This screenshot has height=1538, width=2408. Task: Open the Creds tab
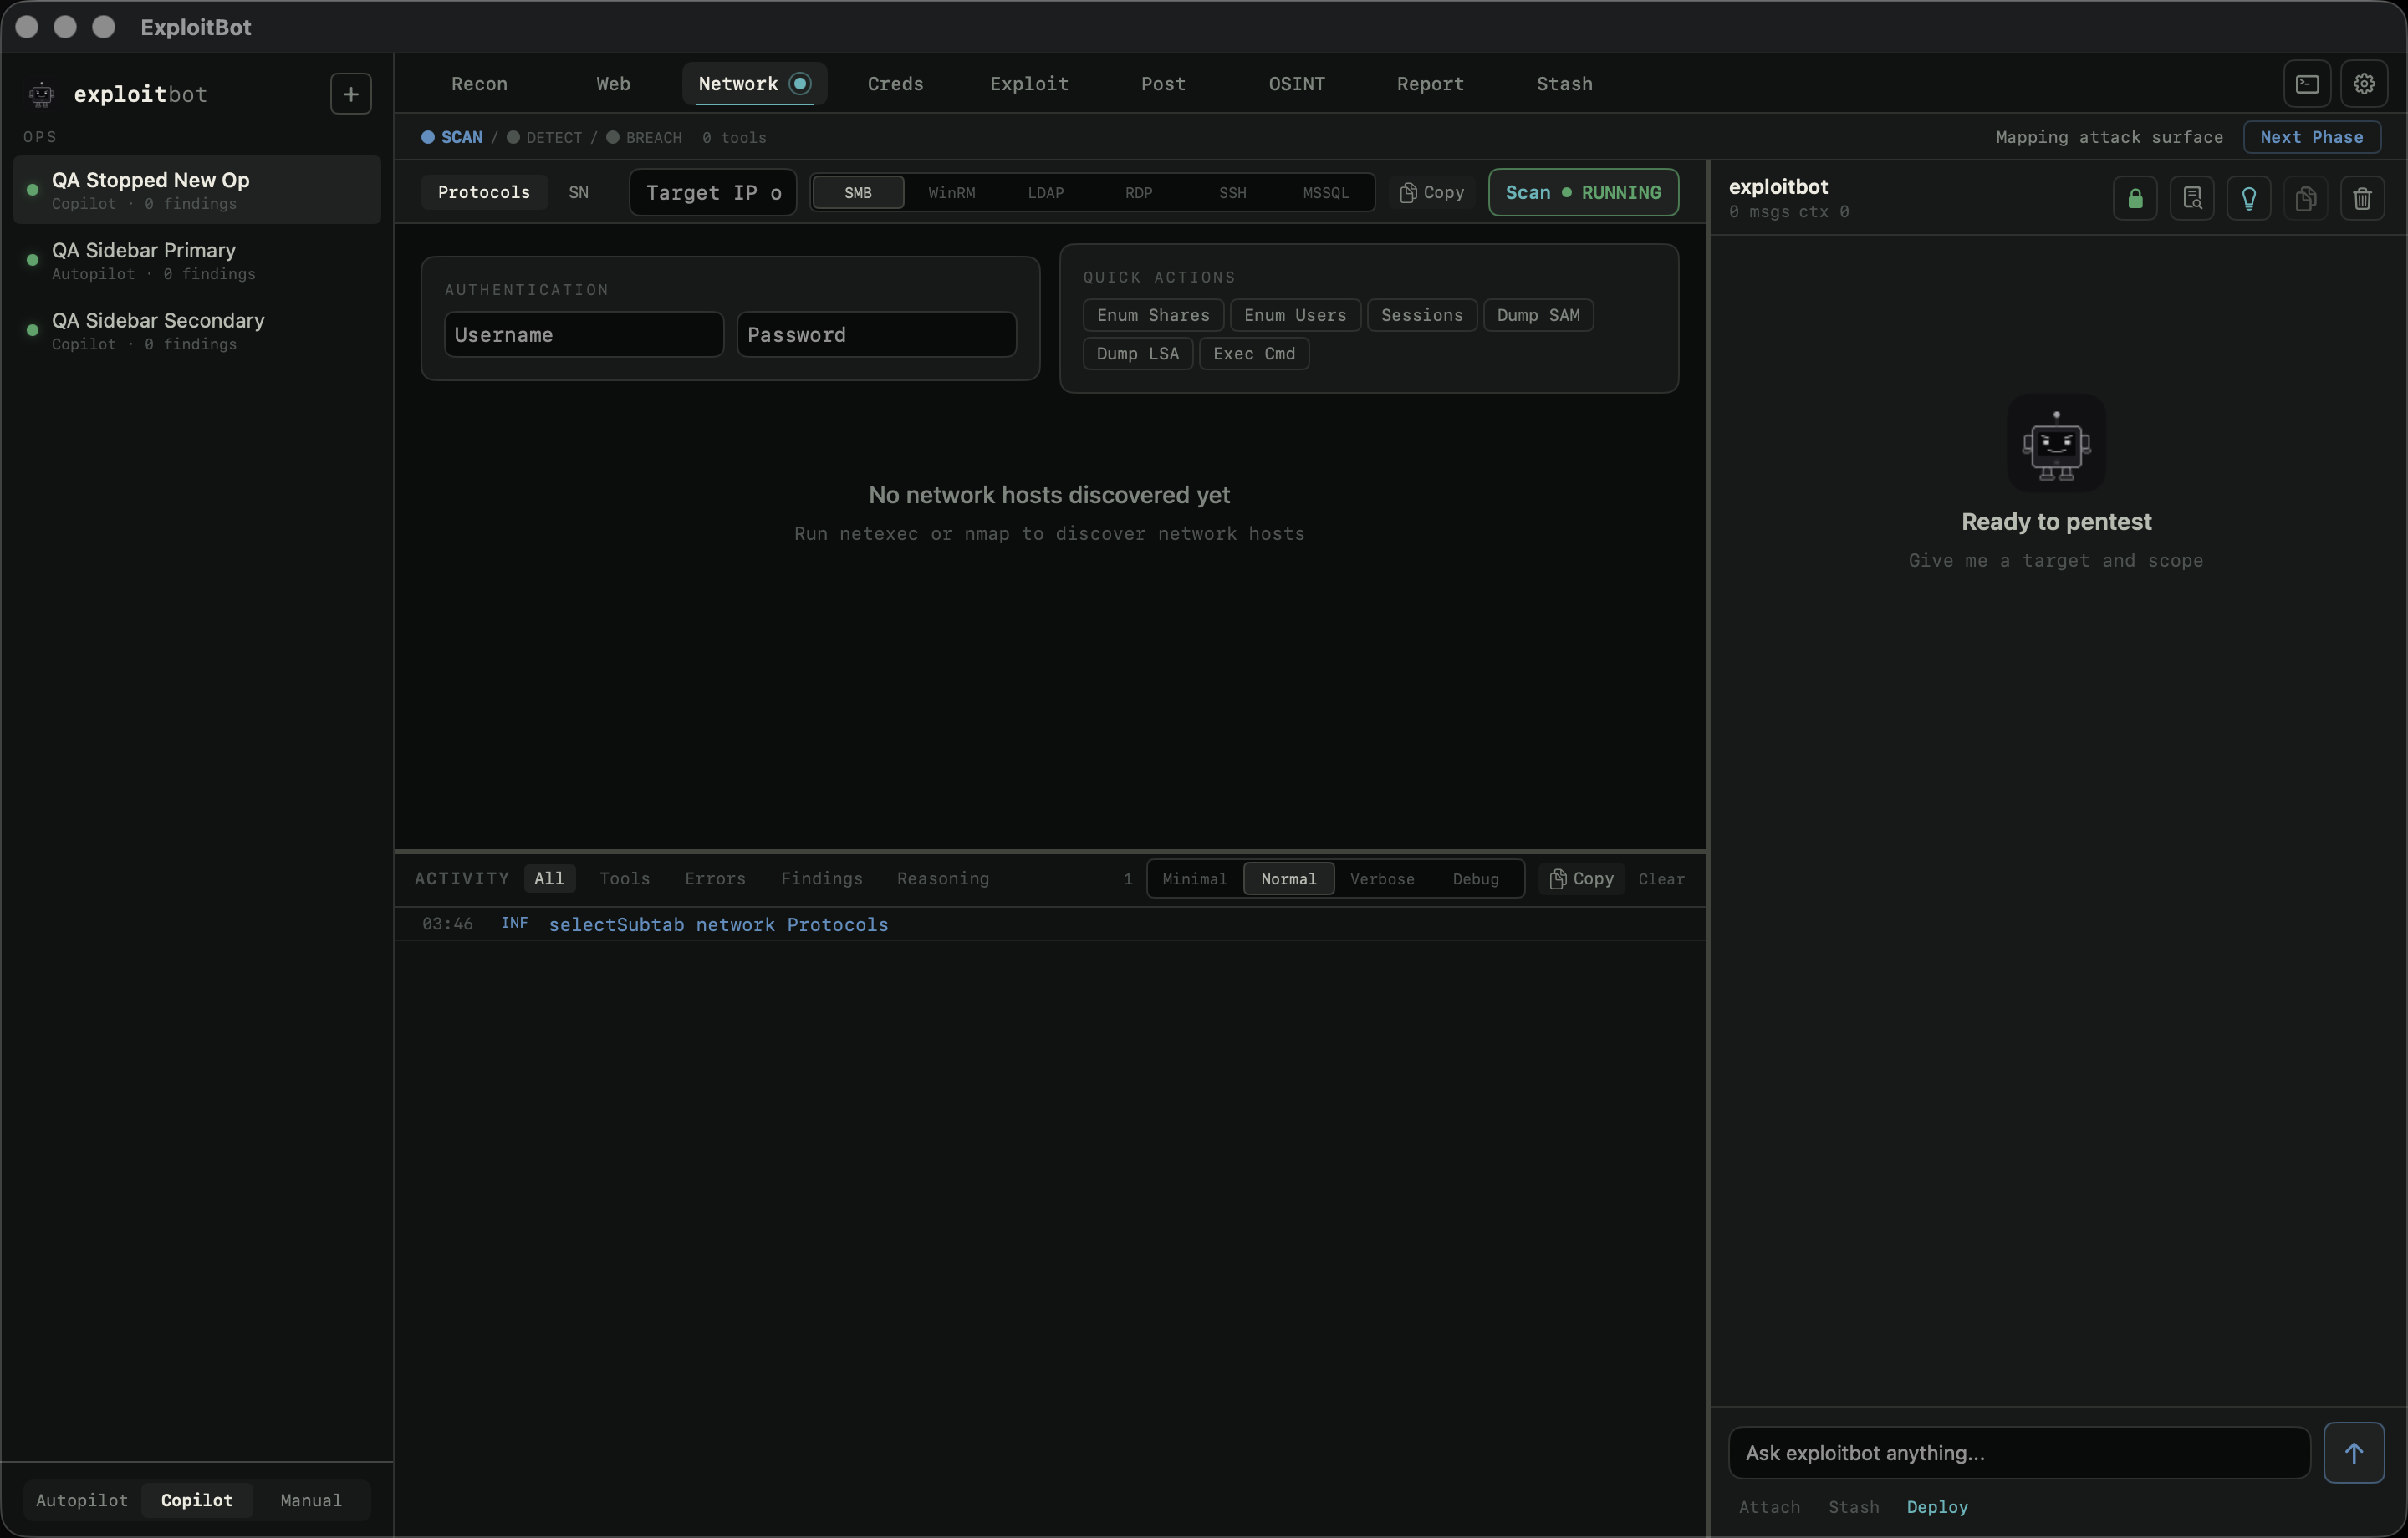point(895,84)
